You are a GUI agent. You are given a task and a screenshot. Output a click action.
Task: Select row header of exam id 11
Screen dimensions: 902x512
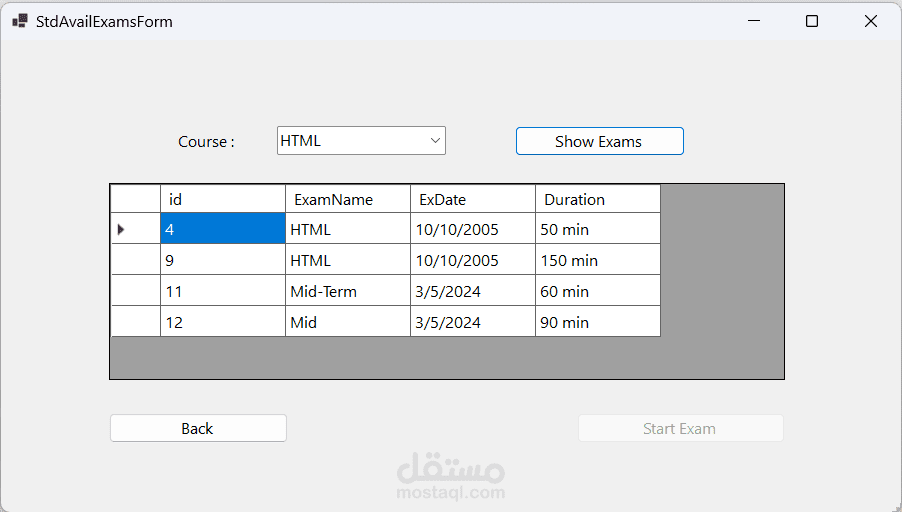click(x=136, y=291)
